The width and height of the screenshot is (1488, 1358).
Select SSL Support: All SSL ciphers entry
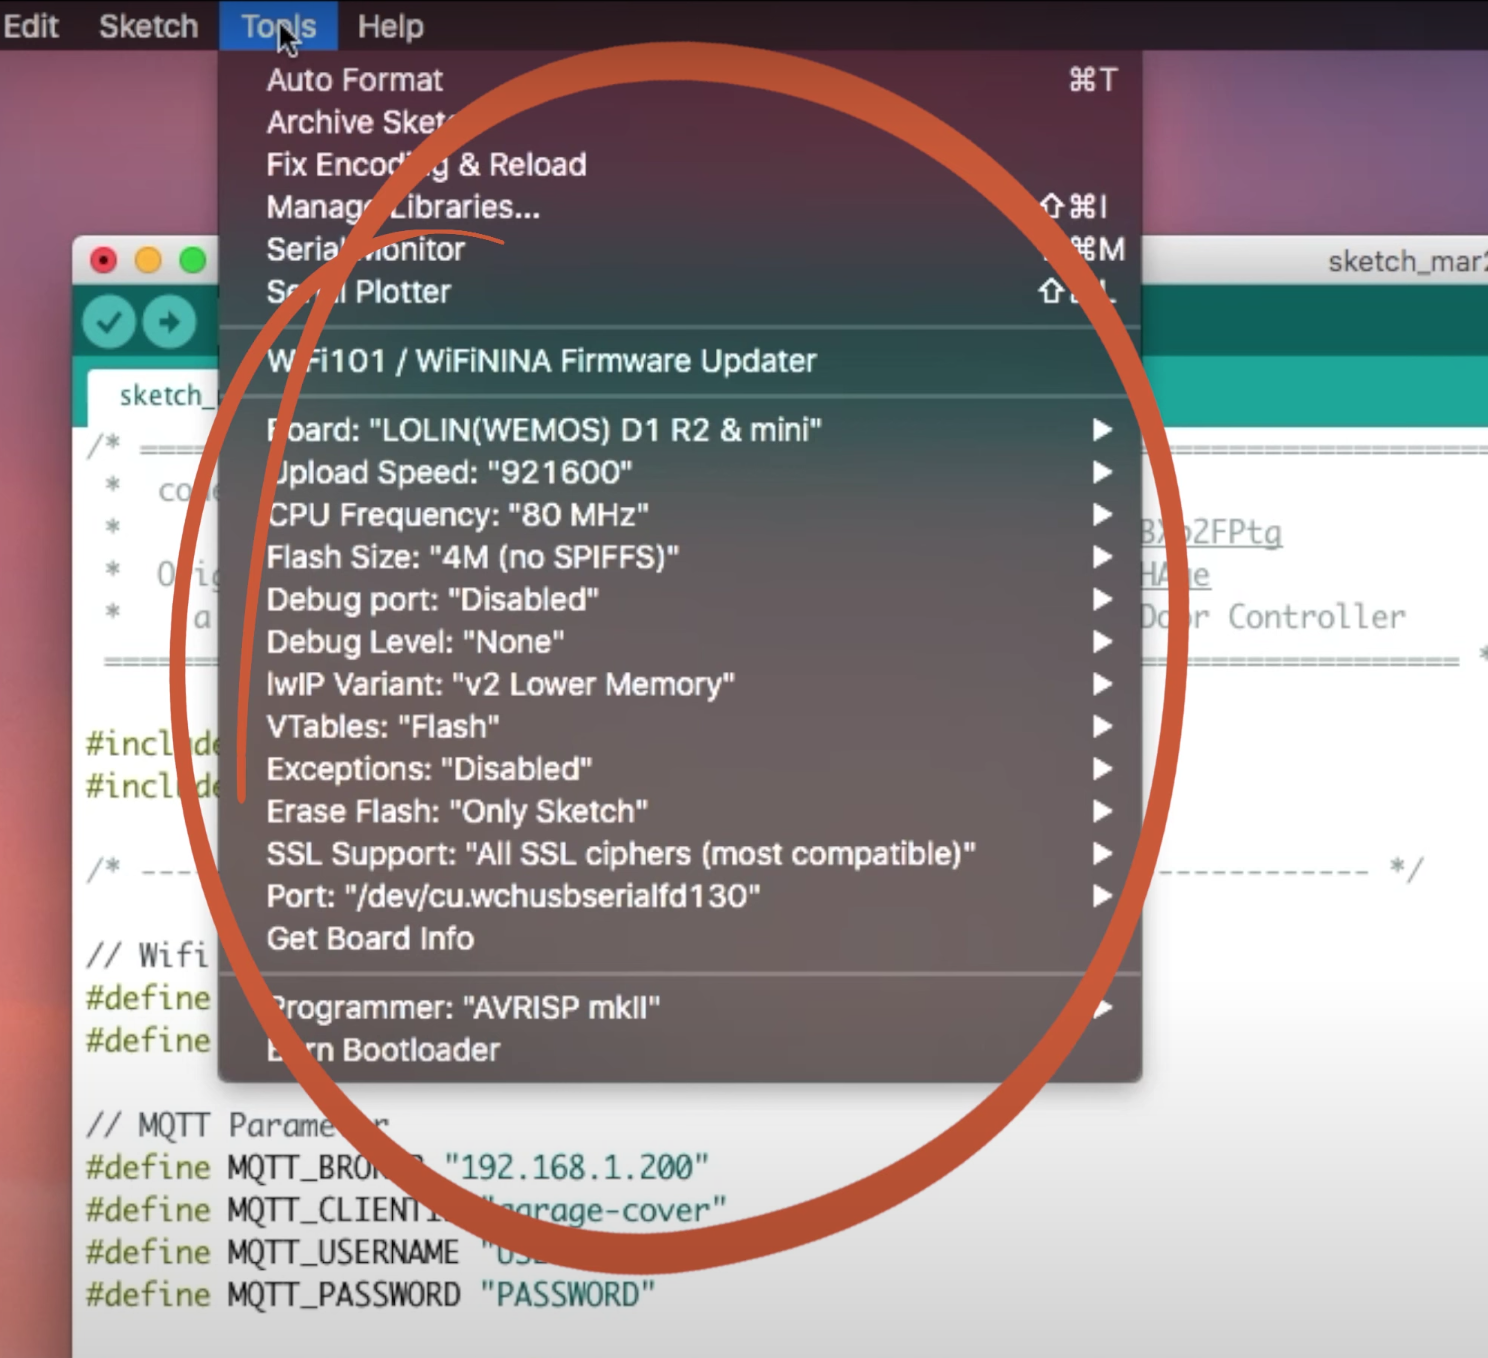pos(680,854)
